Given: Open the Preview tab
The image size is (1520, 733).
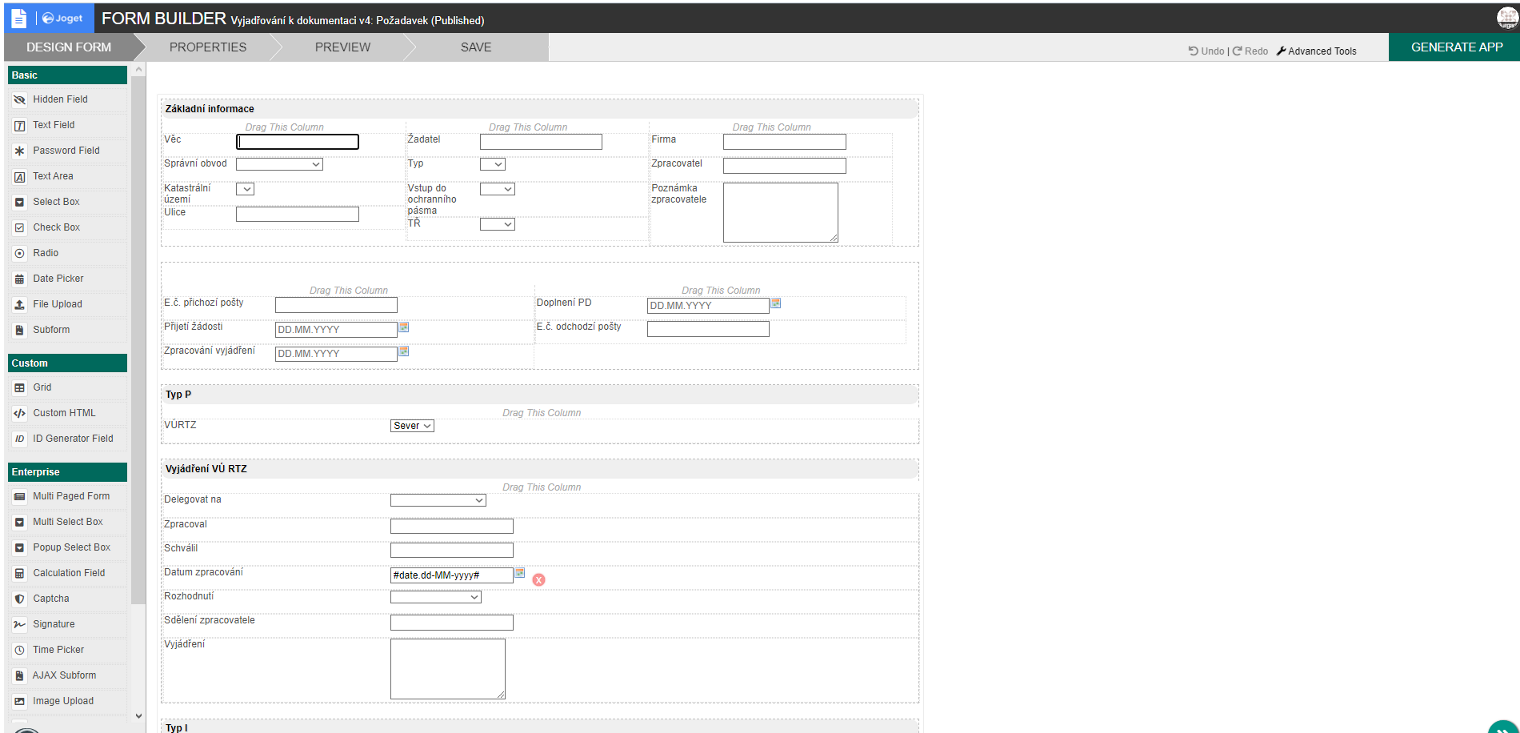Looking at the screenshot, I should coord(342,46).
